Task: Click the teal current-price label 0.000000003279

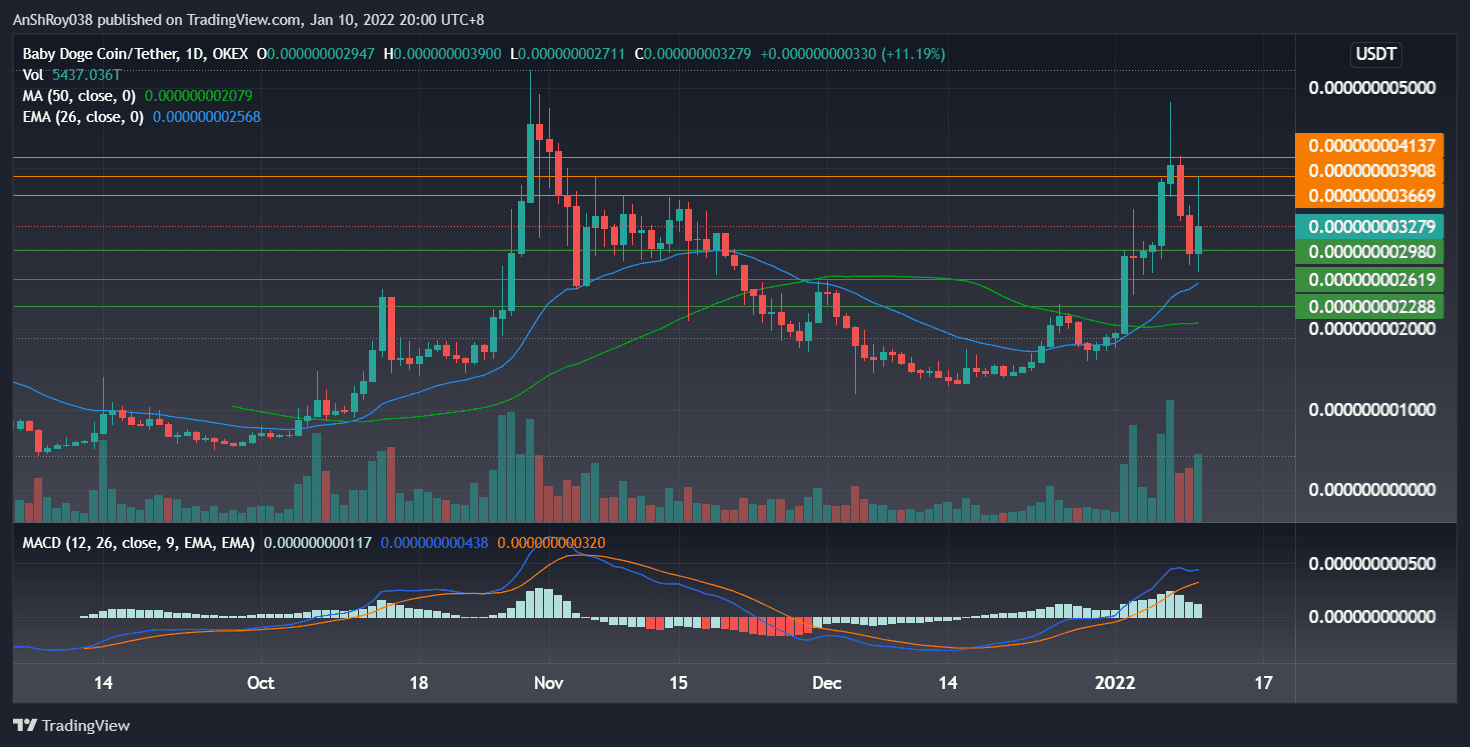Action: tap(1370, 225)
